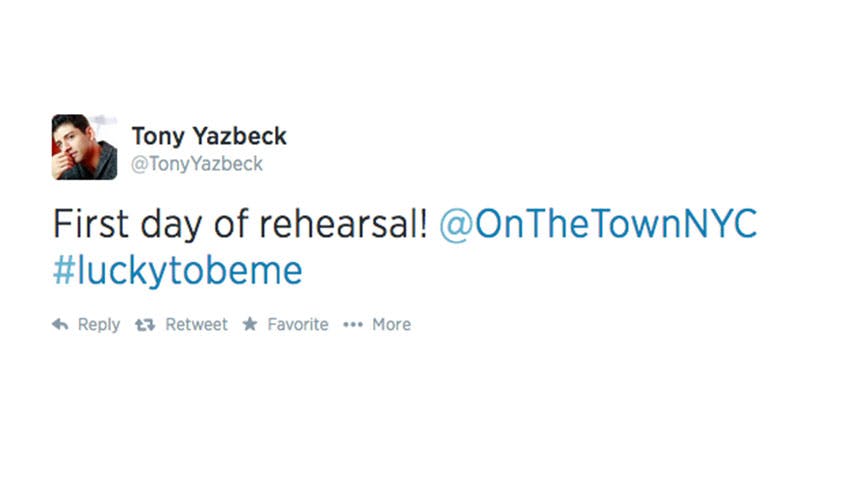
Task: Open Tony Yazbeck's profile photo
Action: [x=84, y=147]
